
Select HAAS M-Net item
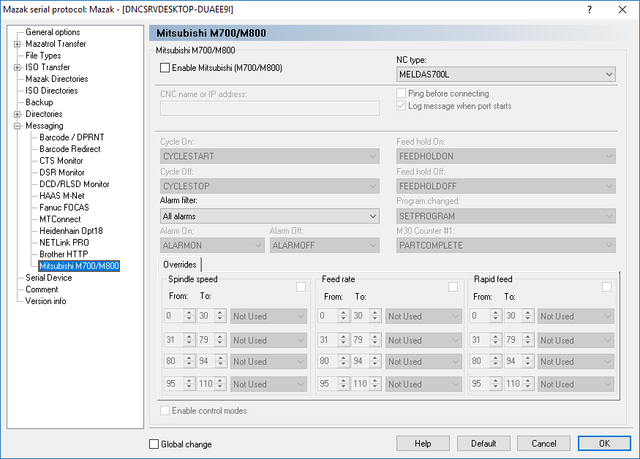62,196
